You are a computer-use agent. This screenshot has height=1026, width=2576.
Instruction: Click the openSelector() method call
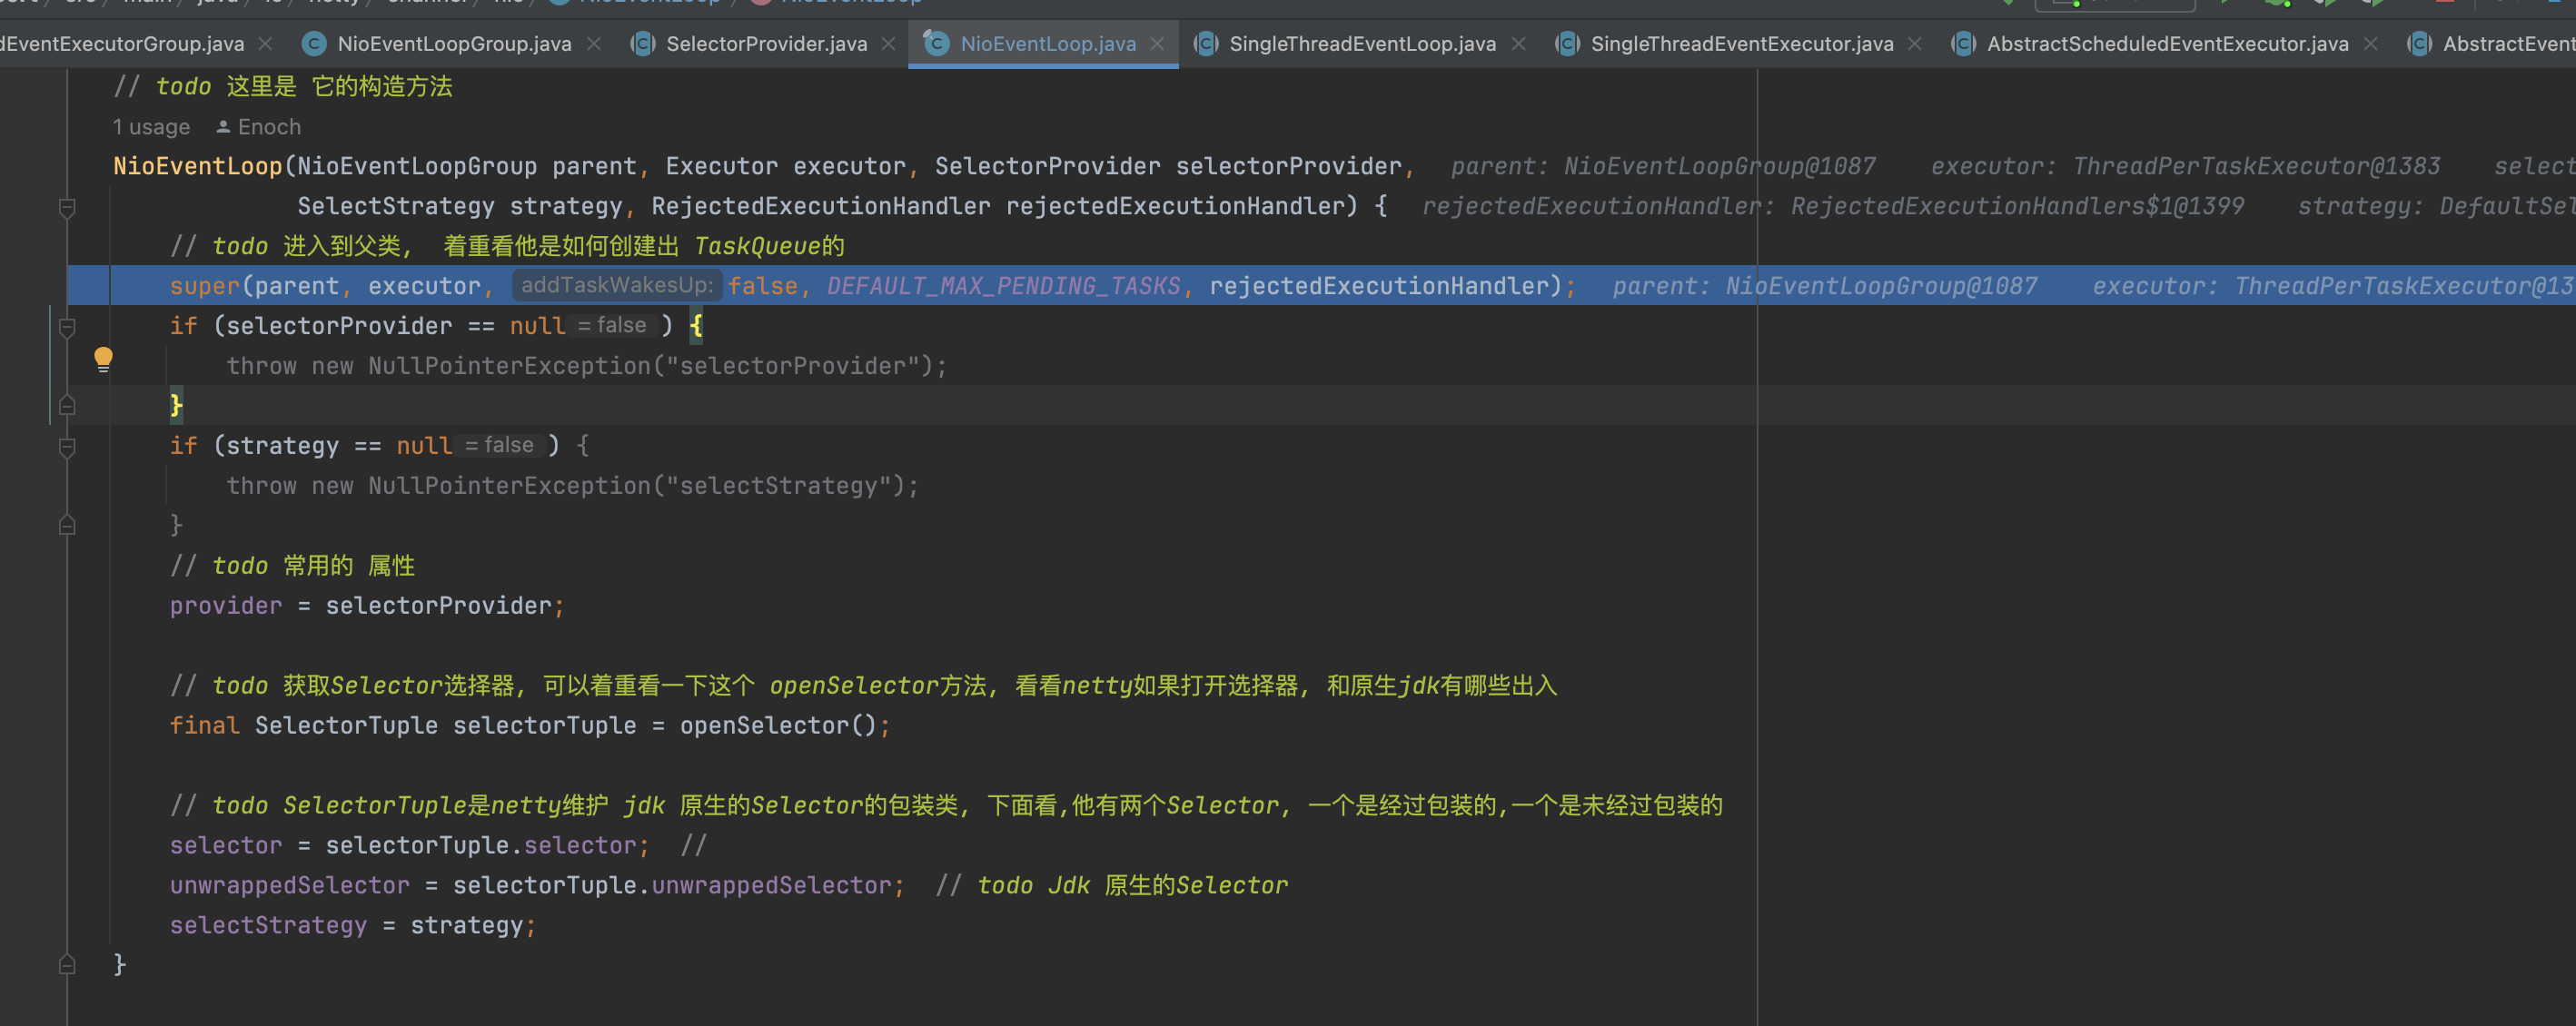click(778, 725)
